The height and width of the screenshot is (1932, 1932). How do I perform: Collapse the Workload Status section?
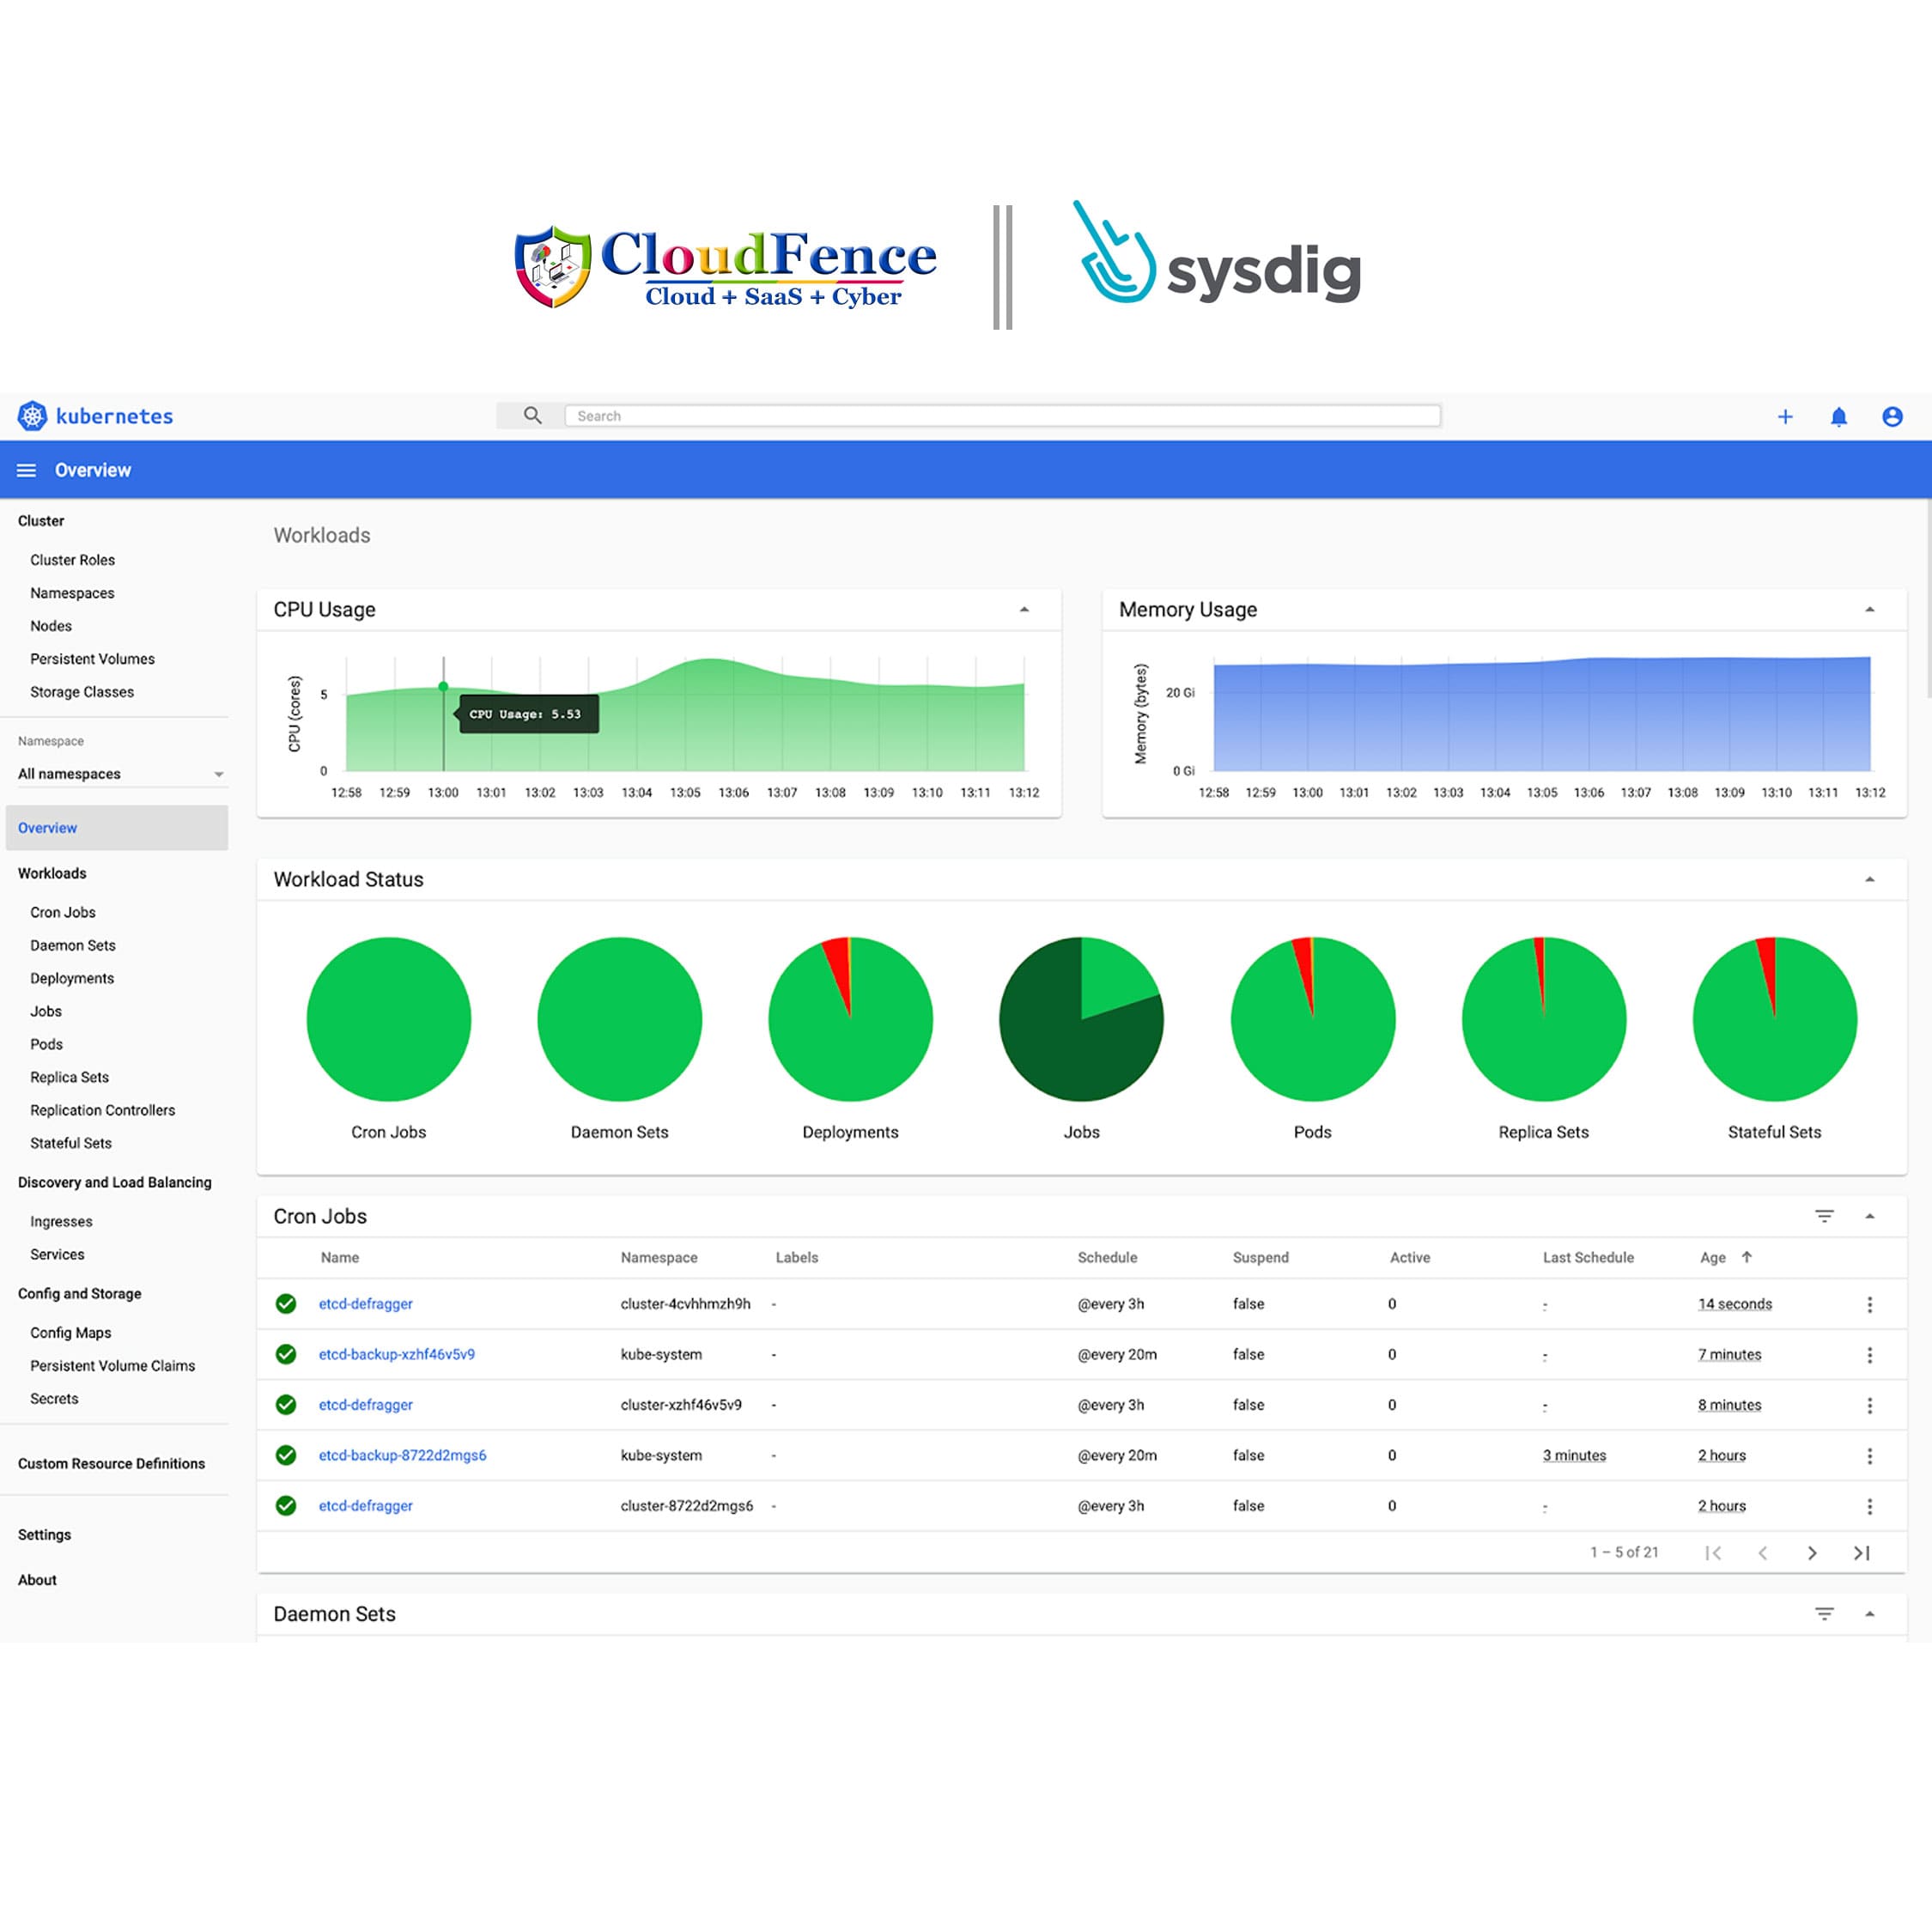pyautogui.click(x=1869, y=880)
